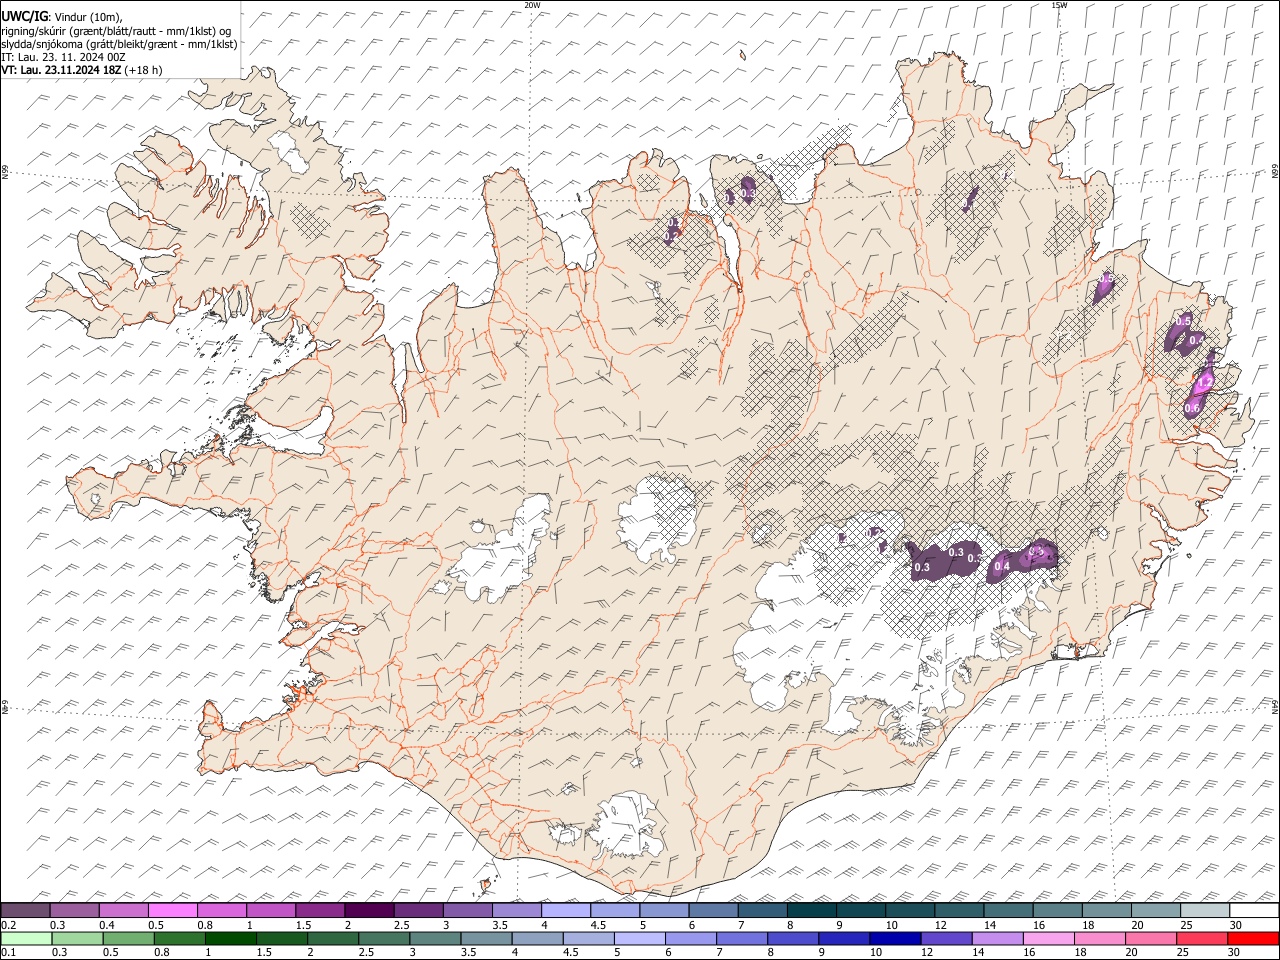1280x960 pixels.
Task: Pick the darkest green bottom-row swatch labeled 1
Action: coord(231,938)
